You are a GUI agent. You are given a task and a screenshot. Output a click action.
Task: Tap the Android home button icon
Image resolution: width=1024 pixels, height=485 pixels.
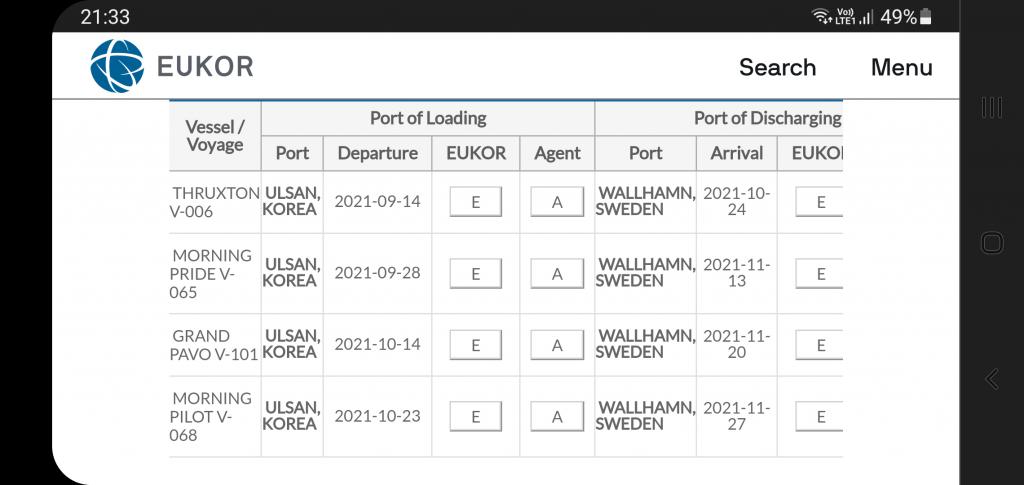tap(992, 243)
